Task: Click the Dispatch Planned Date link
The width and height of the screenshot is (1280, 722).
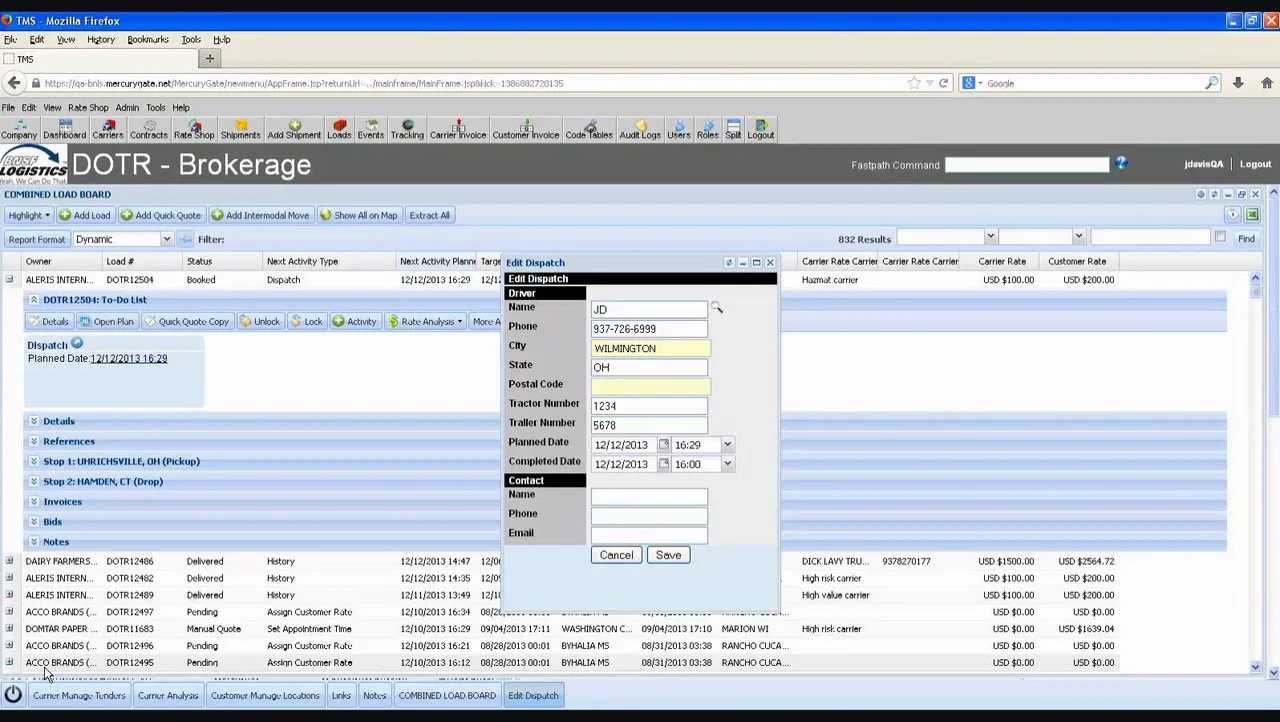Action: 129,358
